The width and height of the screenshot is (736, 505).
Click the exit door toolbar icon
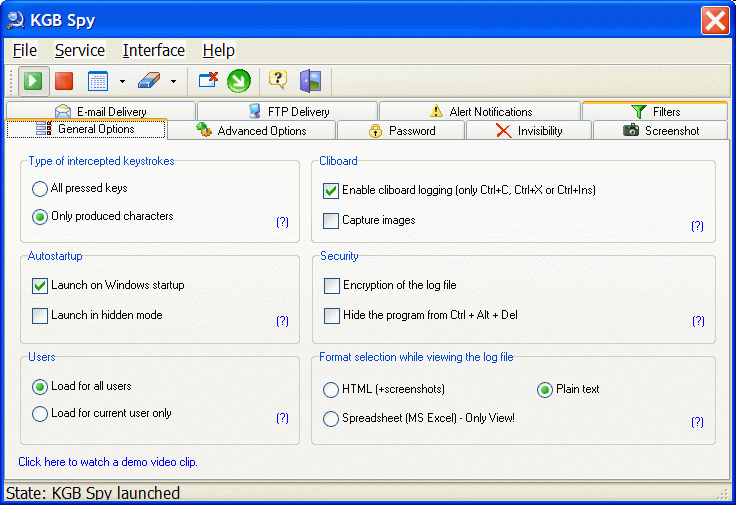[x=310, y=81]
